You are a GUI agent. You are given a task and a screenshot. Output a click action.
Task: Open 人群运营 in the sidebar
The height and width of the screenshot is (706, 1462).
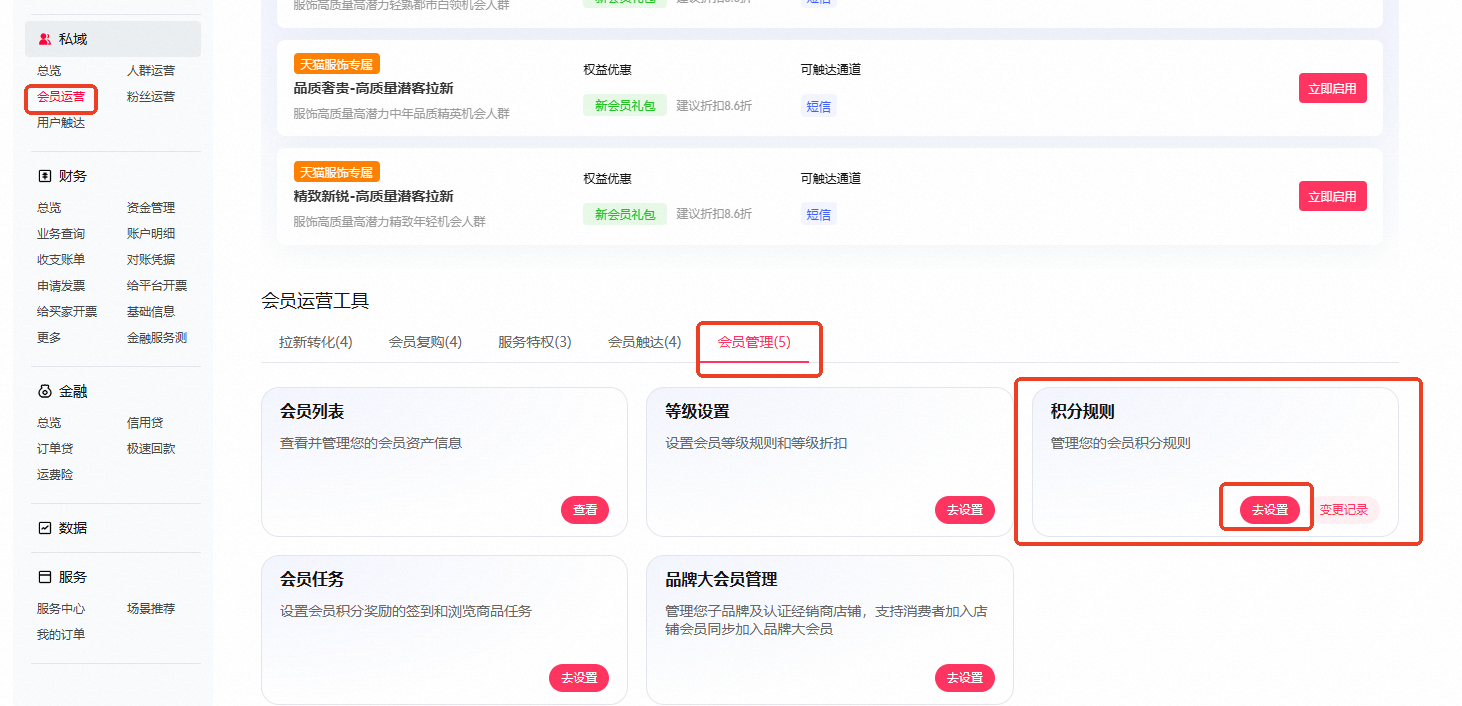pyautogui.click(x=151, y=71)
